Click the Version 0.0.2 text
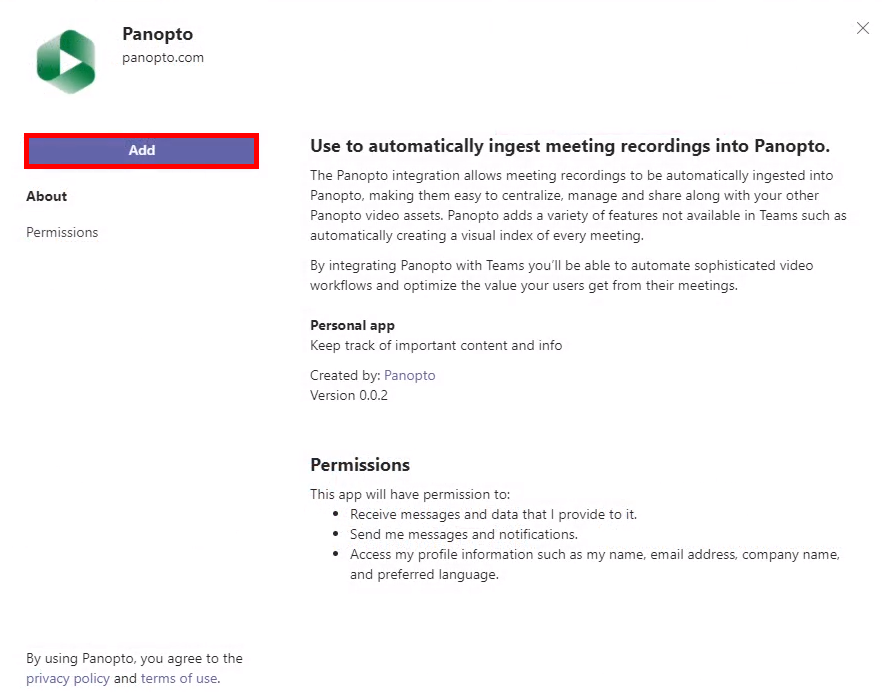Image resolution: width=882 pixels, height=700 pixels. 349,396
